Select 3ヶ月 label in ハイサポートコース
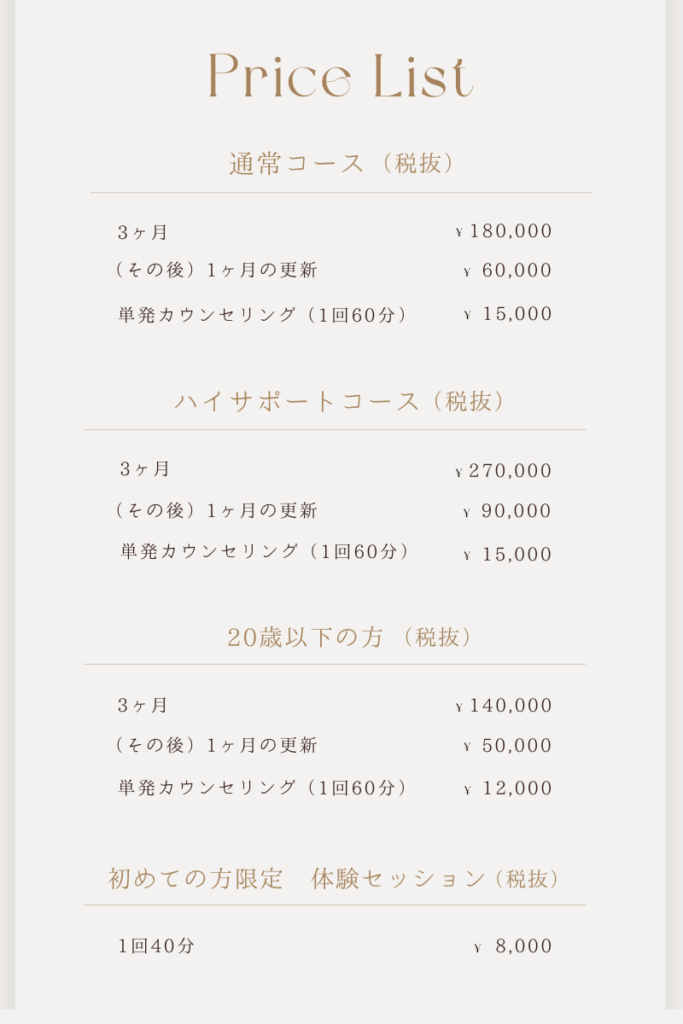The image size is (683, 1024). pyautogui.click(x=144, y=469)
